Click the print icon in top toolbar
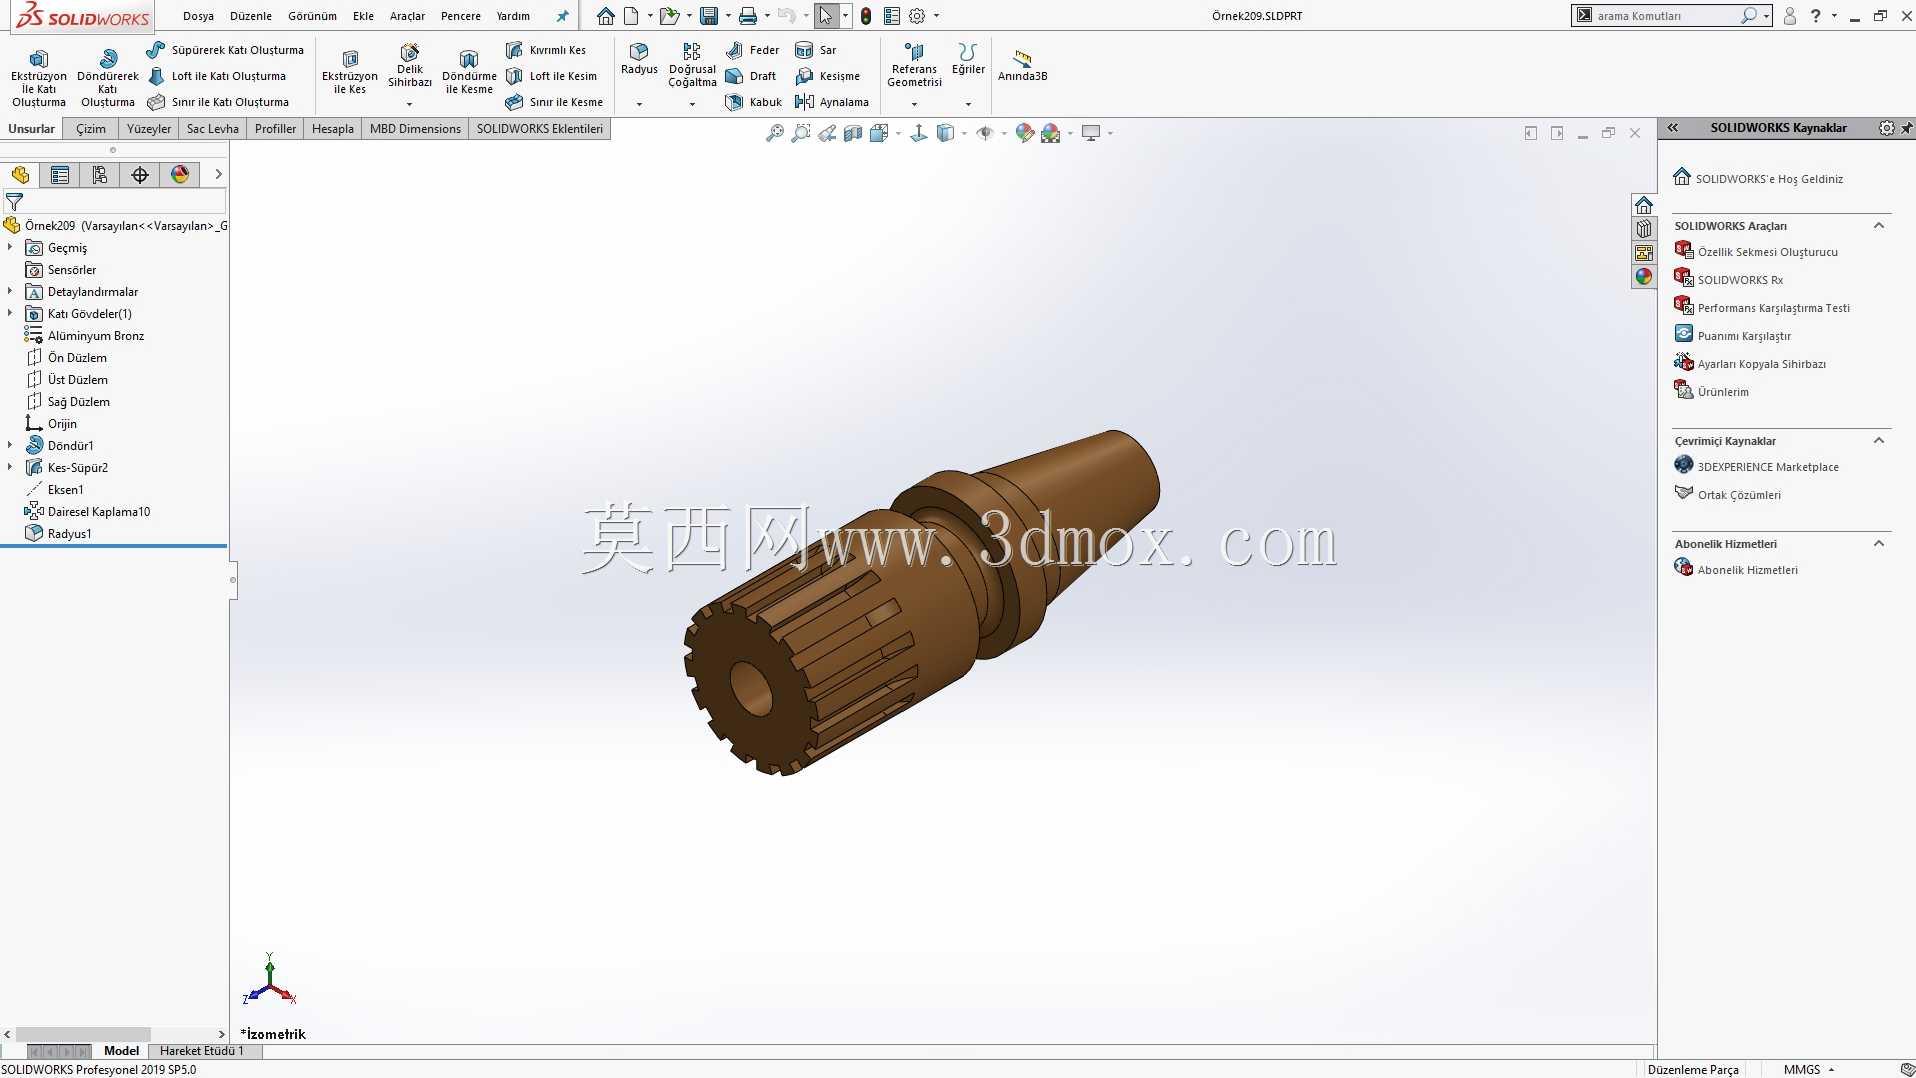Viewport: 1916px width, 1078px height. click(x=747, y=16)
